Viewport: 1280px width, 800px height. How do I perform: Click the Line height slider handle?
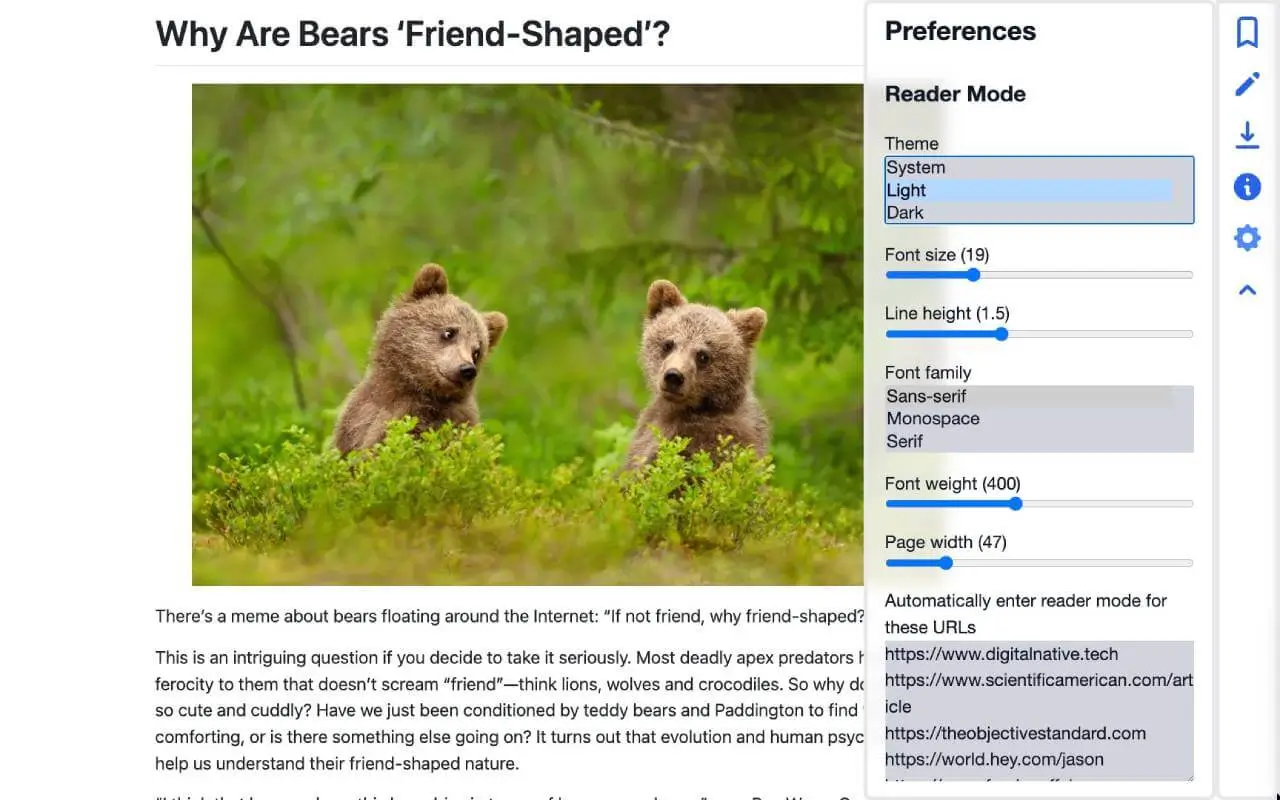click(x=1001, y=334)
